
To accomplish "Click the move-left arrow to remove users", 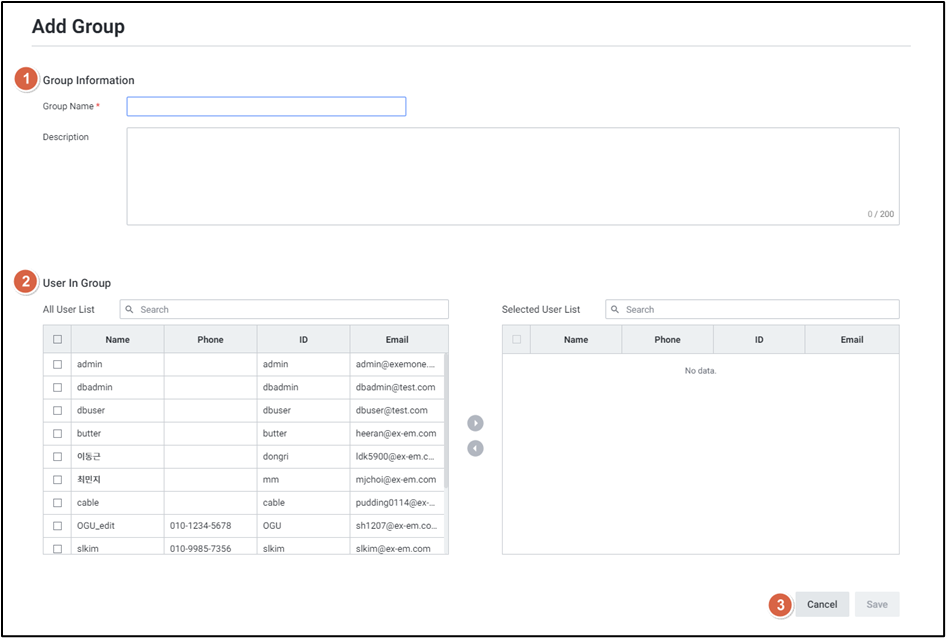I will coord(475,448).
